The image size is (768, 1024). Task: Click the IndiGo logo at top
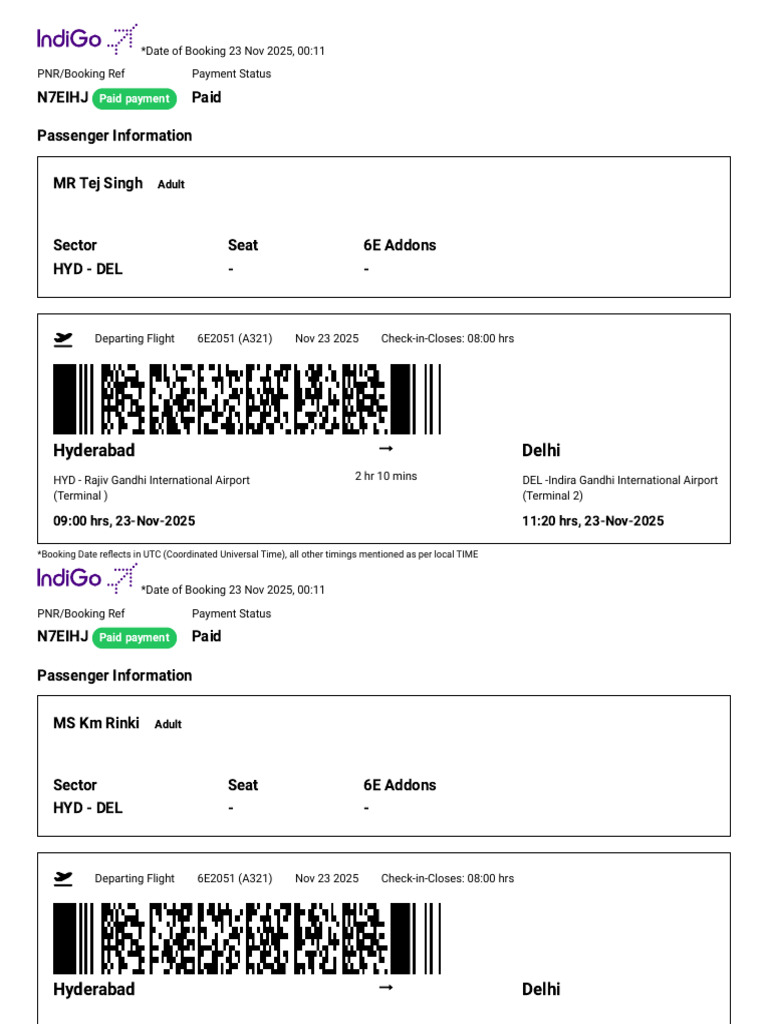pyautogui.click(x=87, y=39)
